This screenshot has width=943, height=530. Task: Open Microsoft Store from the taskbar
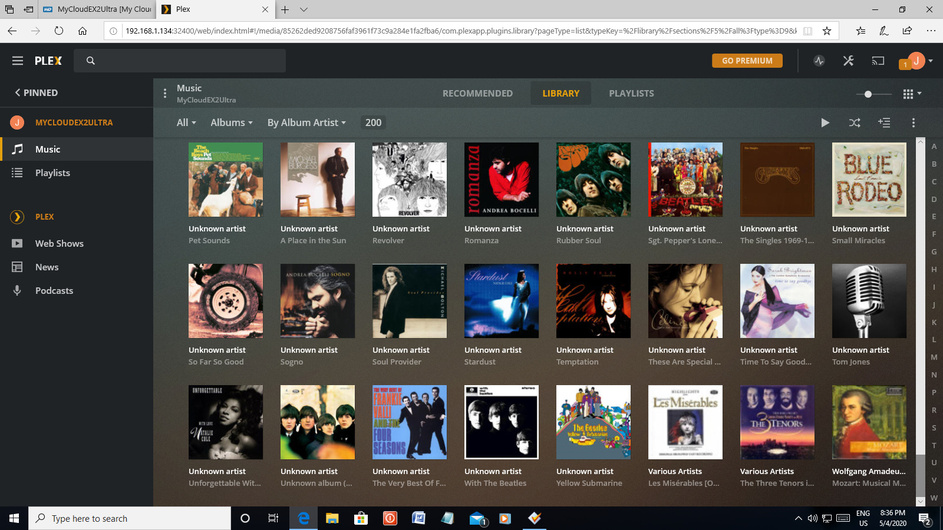[361, 518]
